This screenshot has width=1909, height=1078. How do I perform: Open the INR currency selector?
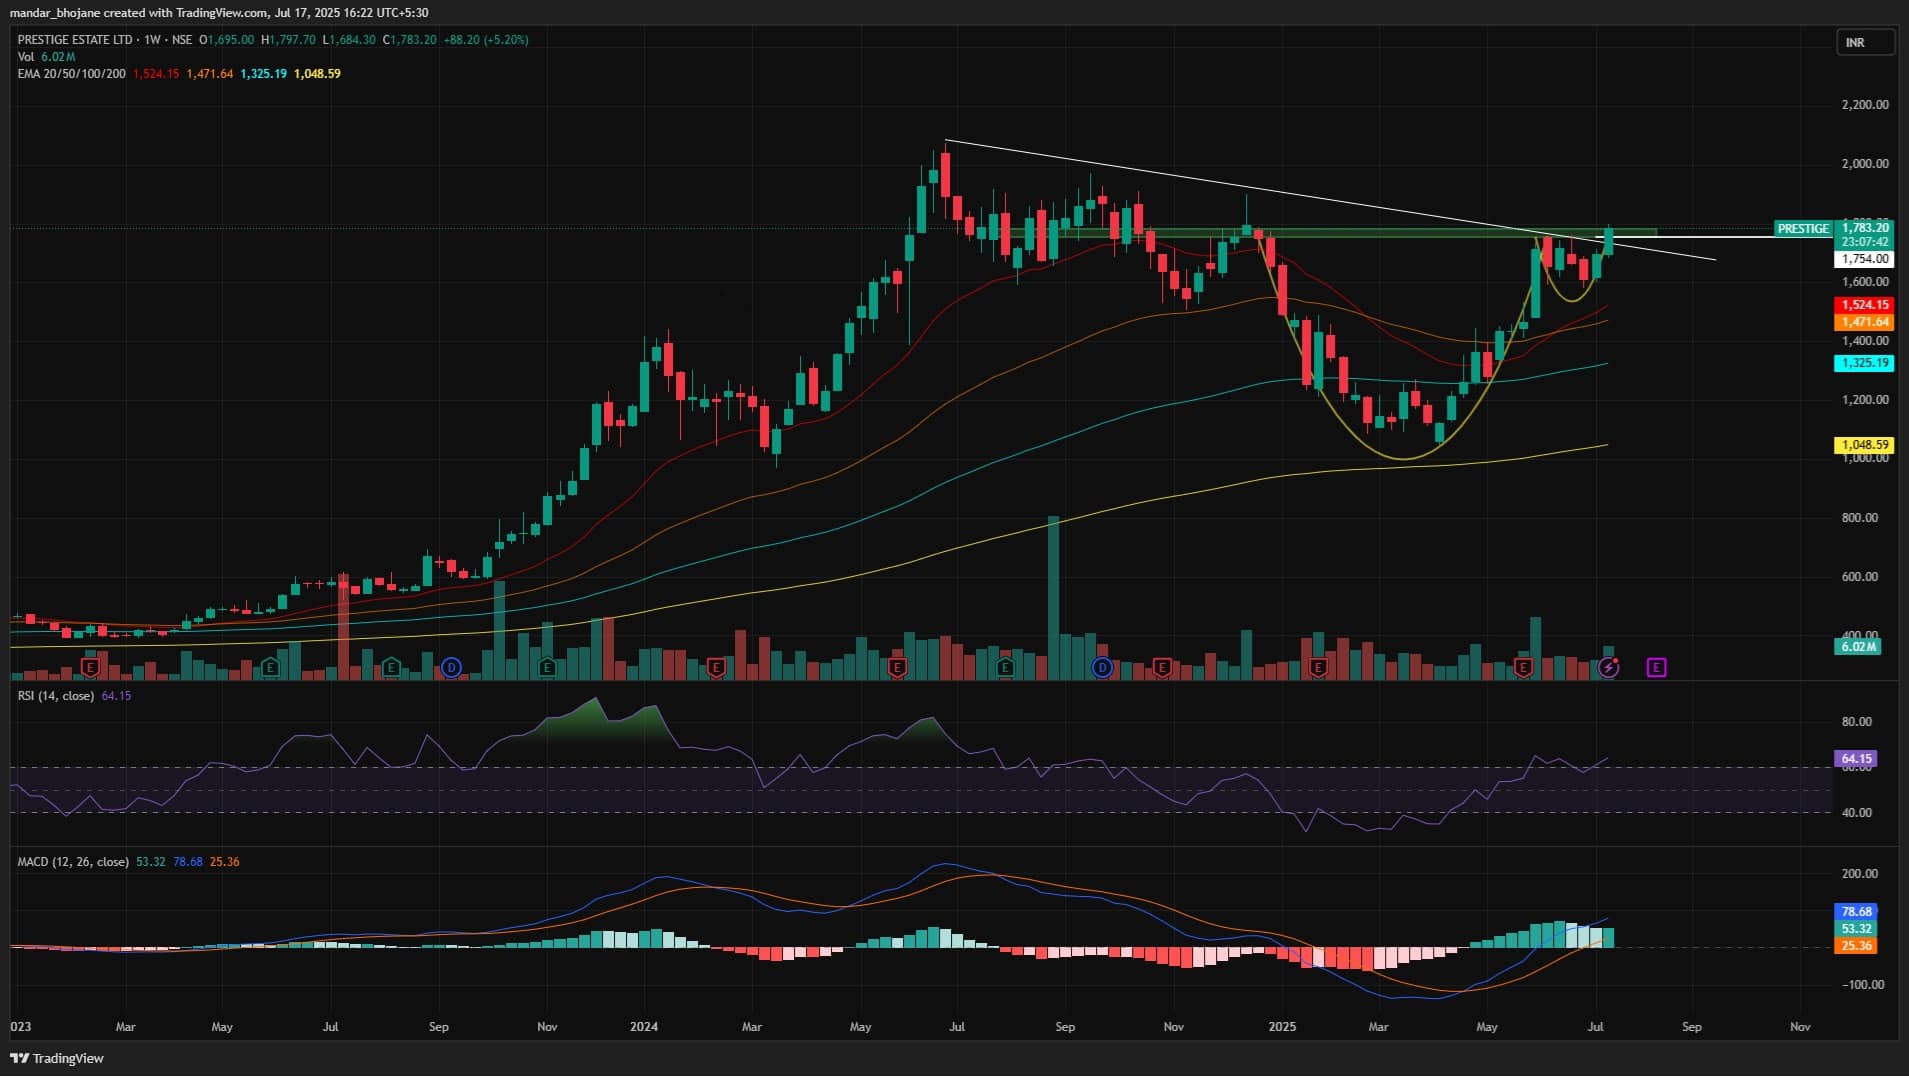pyautogui.click(x=1865, y=43)
